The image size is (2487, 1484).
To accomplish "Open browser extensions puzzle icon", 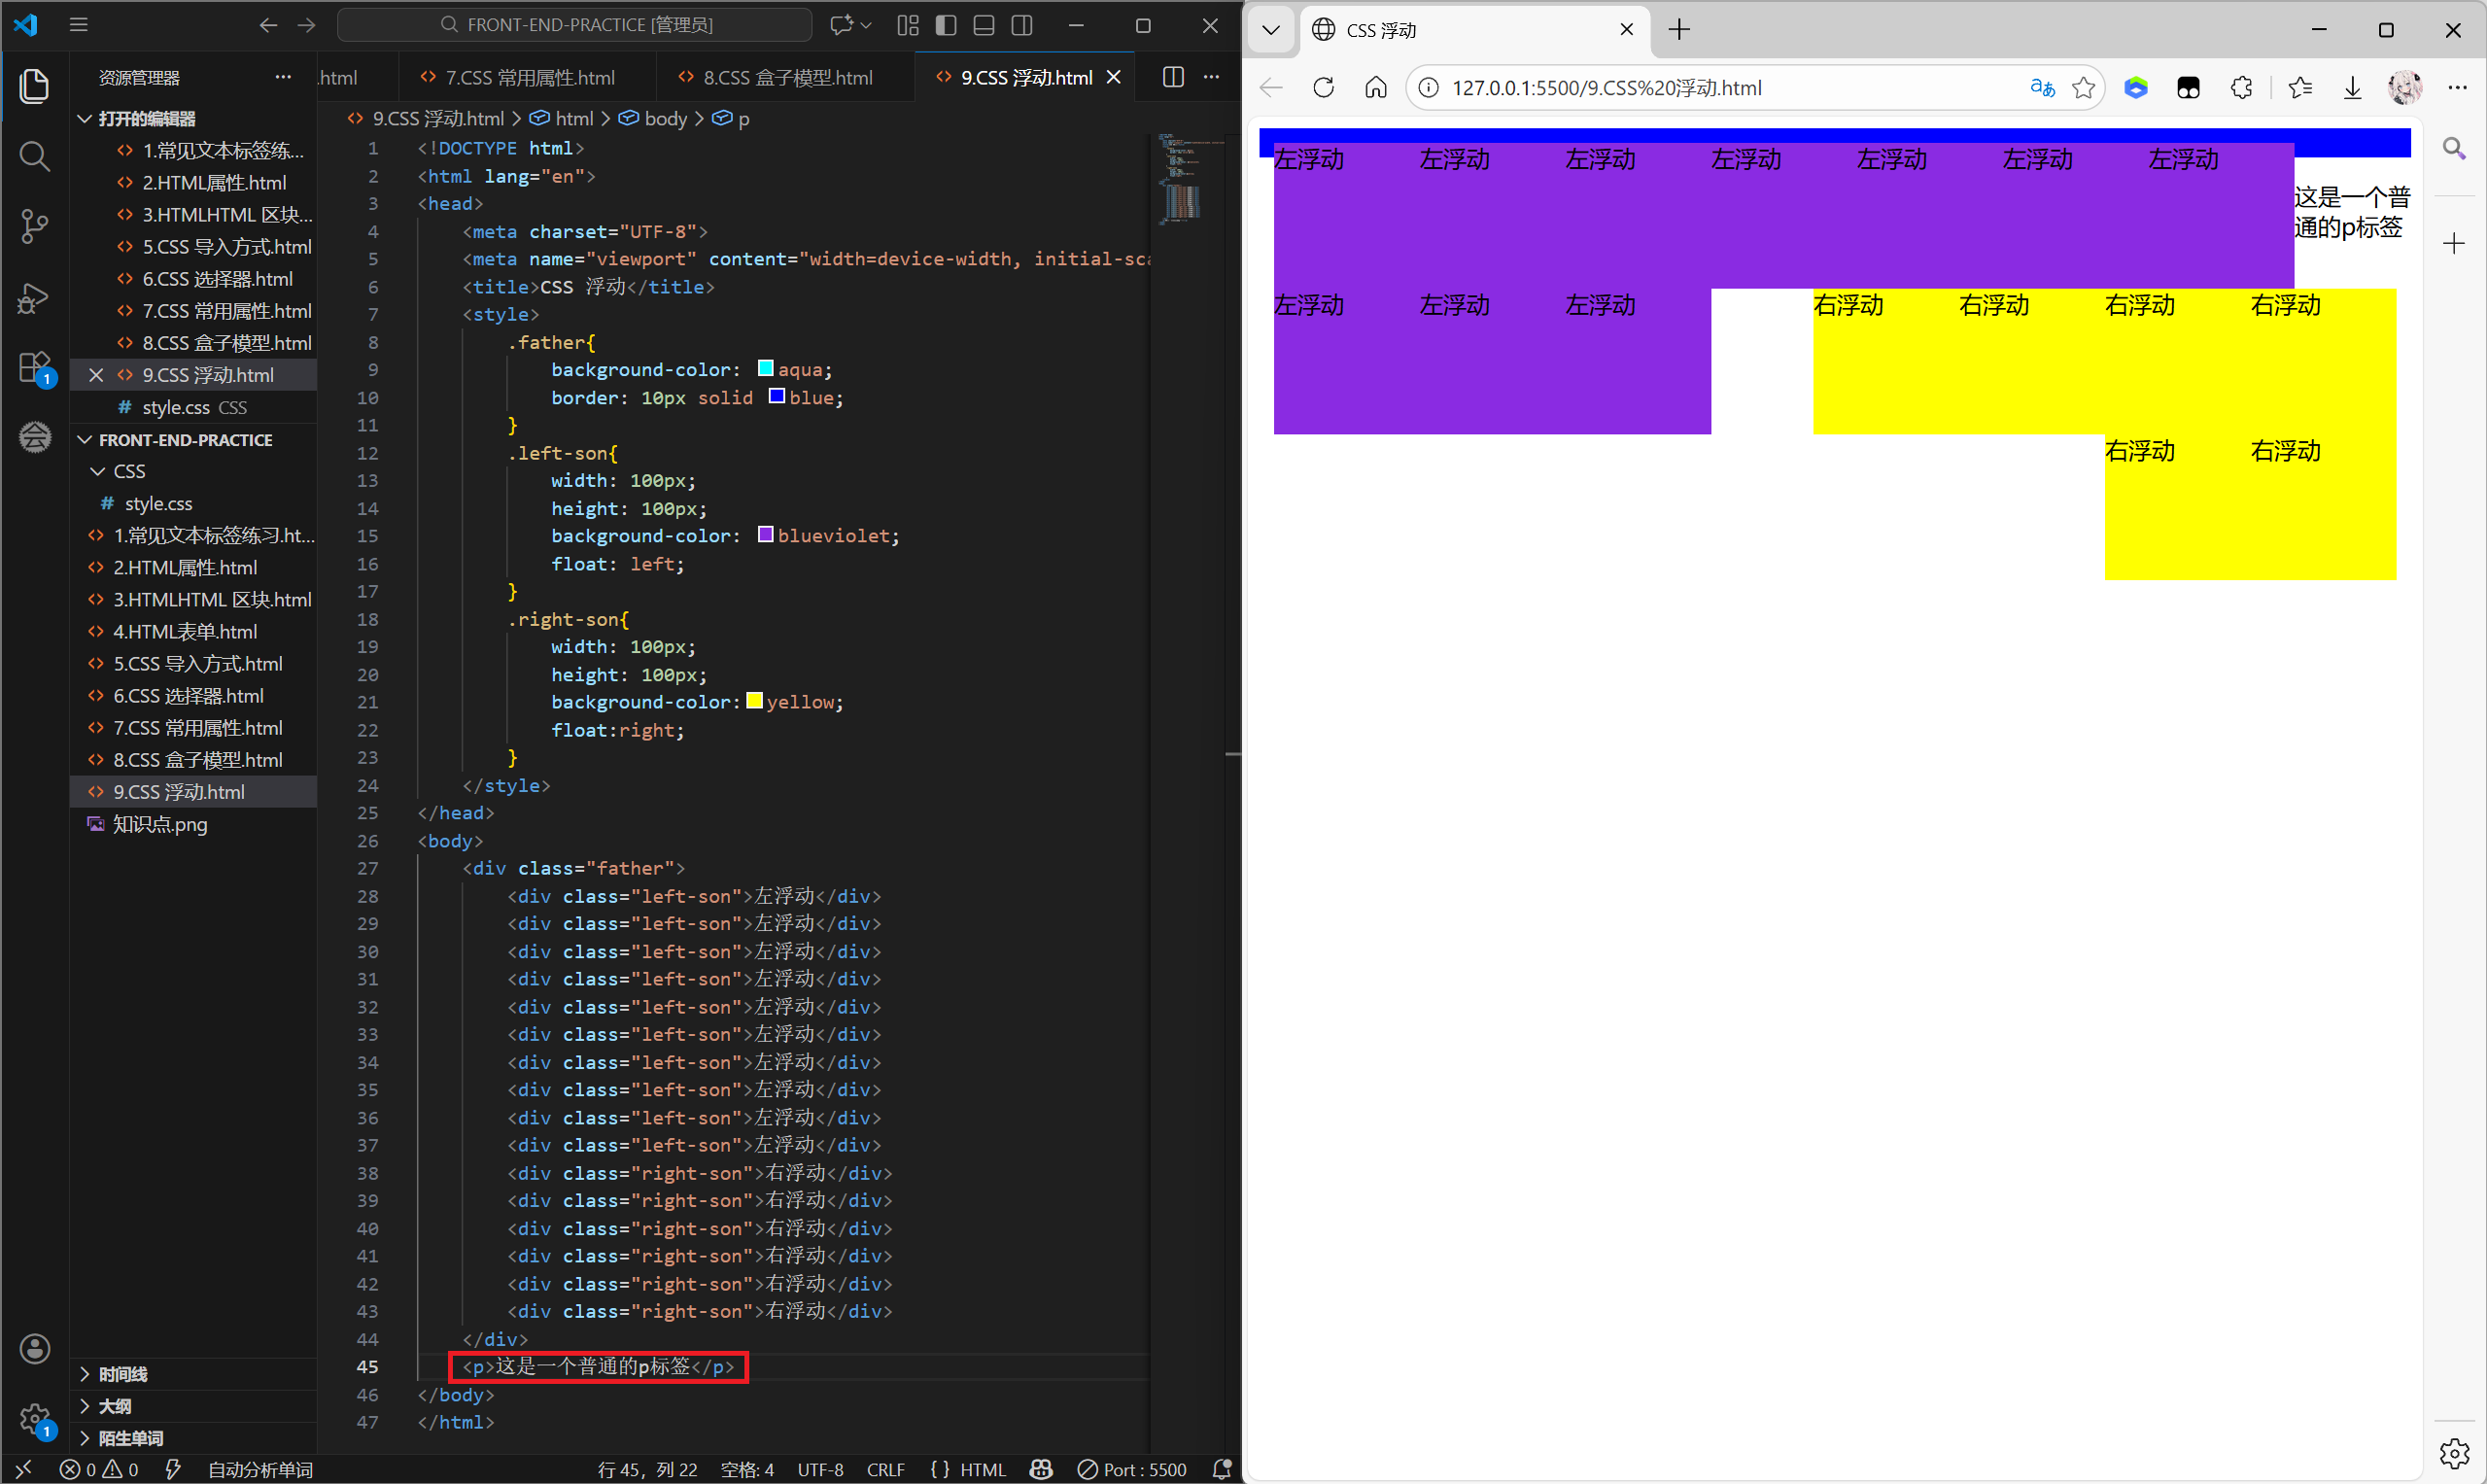I will [2241, 88].
